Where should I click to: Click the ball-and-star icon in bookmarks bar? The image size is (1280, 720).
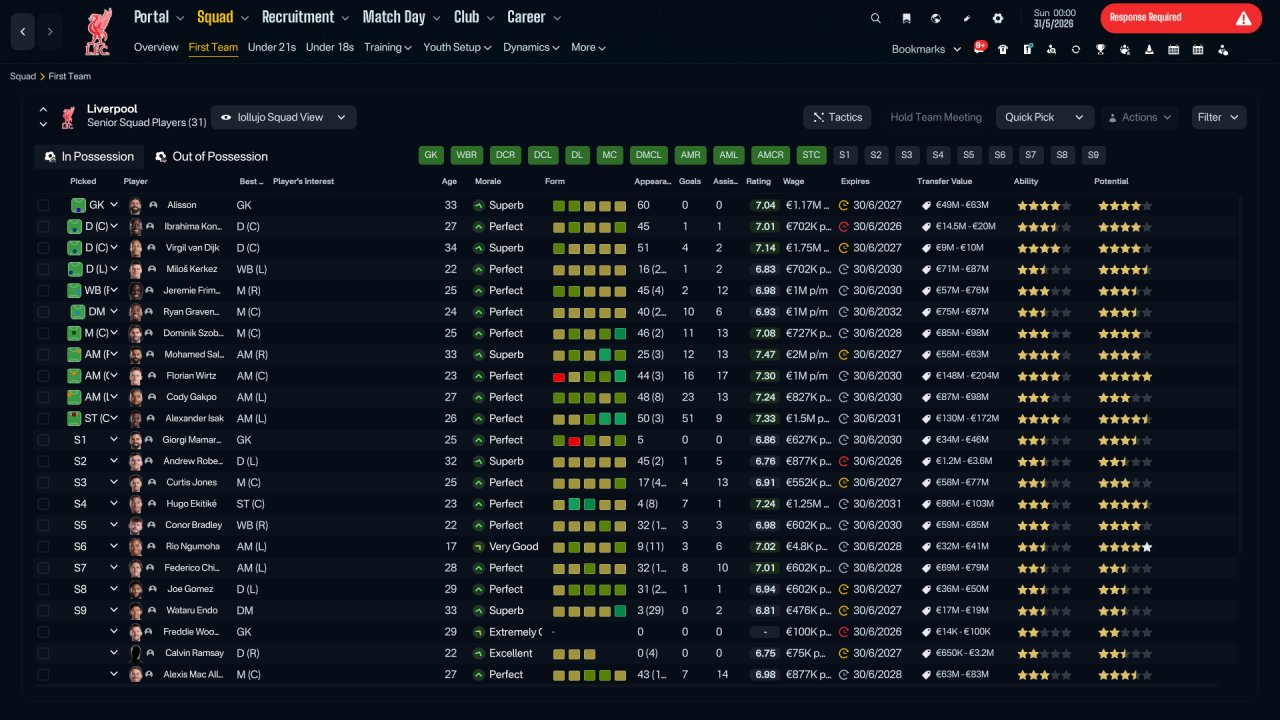tap(1125, 49)
